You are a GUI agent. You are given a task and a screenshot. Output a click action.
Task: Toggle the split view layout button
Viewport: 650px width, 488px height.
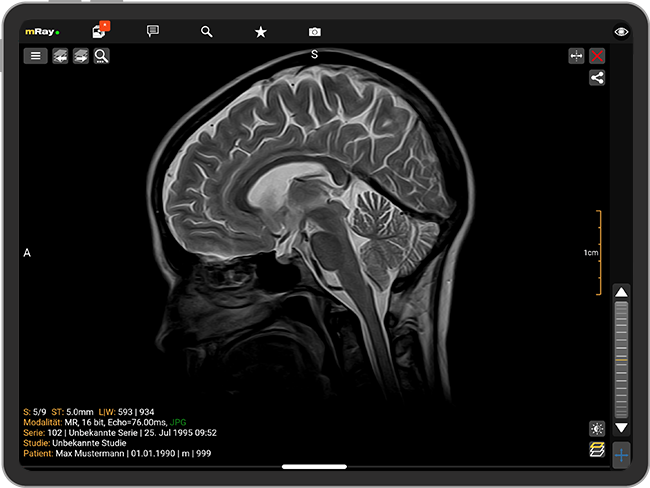click(576, 56)
